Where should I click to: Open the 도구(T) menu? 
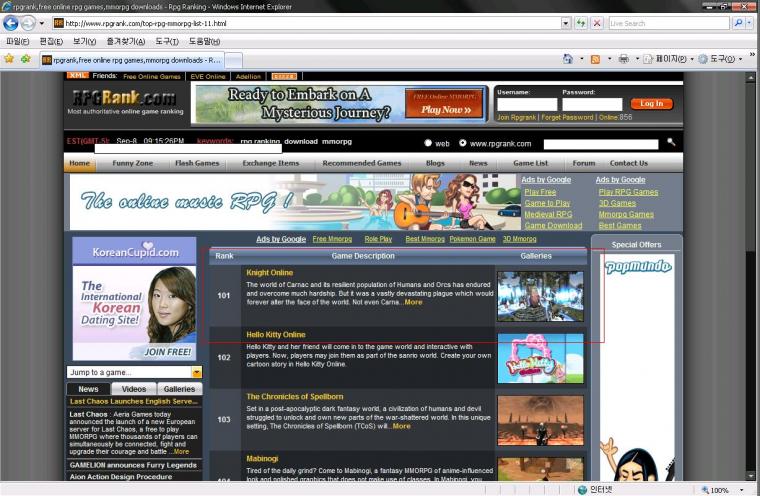pos(167,42)
